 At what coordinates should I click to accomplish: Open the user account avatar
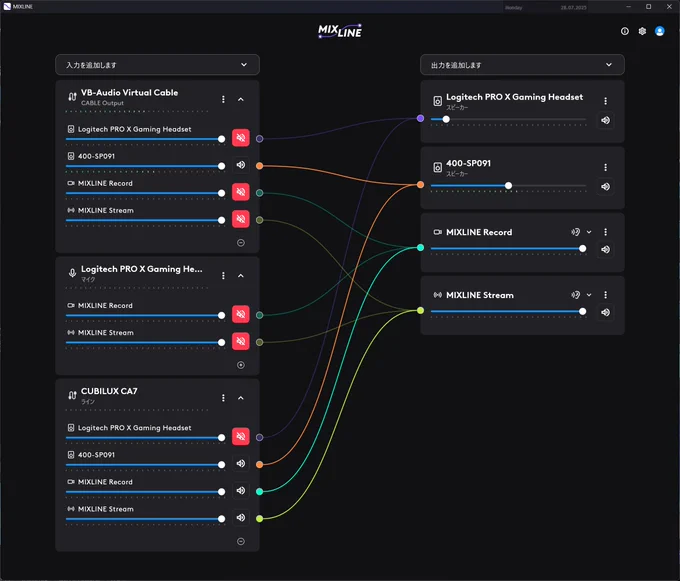[660, 31]
